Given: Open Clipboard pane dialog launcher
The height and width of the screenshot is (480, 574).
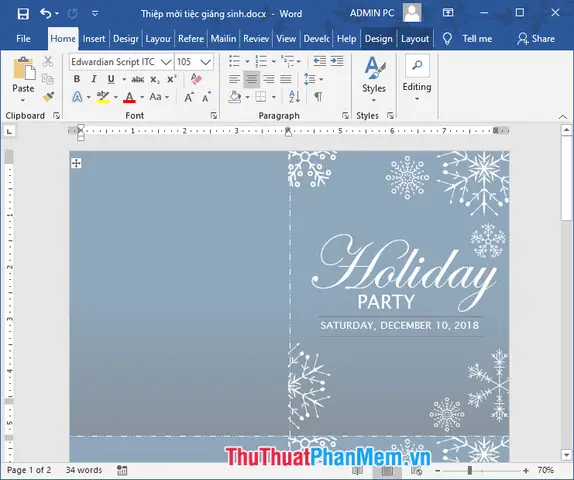Looking at the screenshot, I should (56, 116).
